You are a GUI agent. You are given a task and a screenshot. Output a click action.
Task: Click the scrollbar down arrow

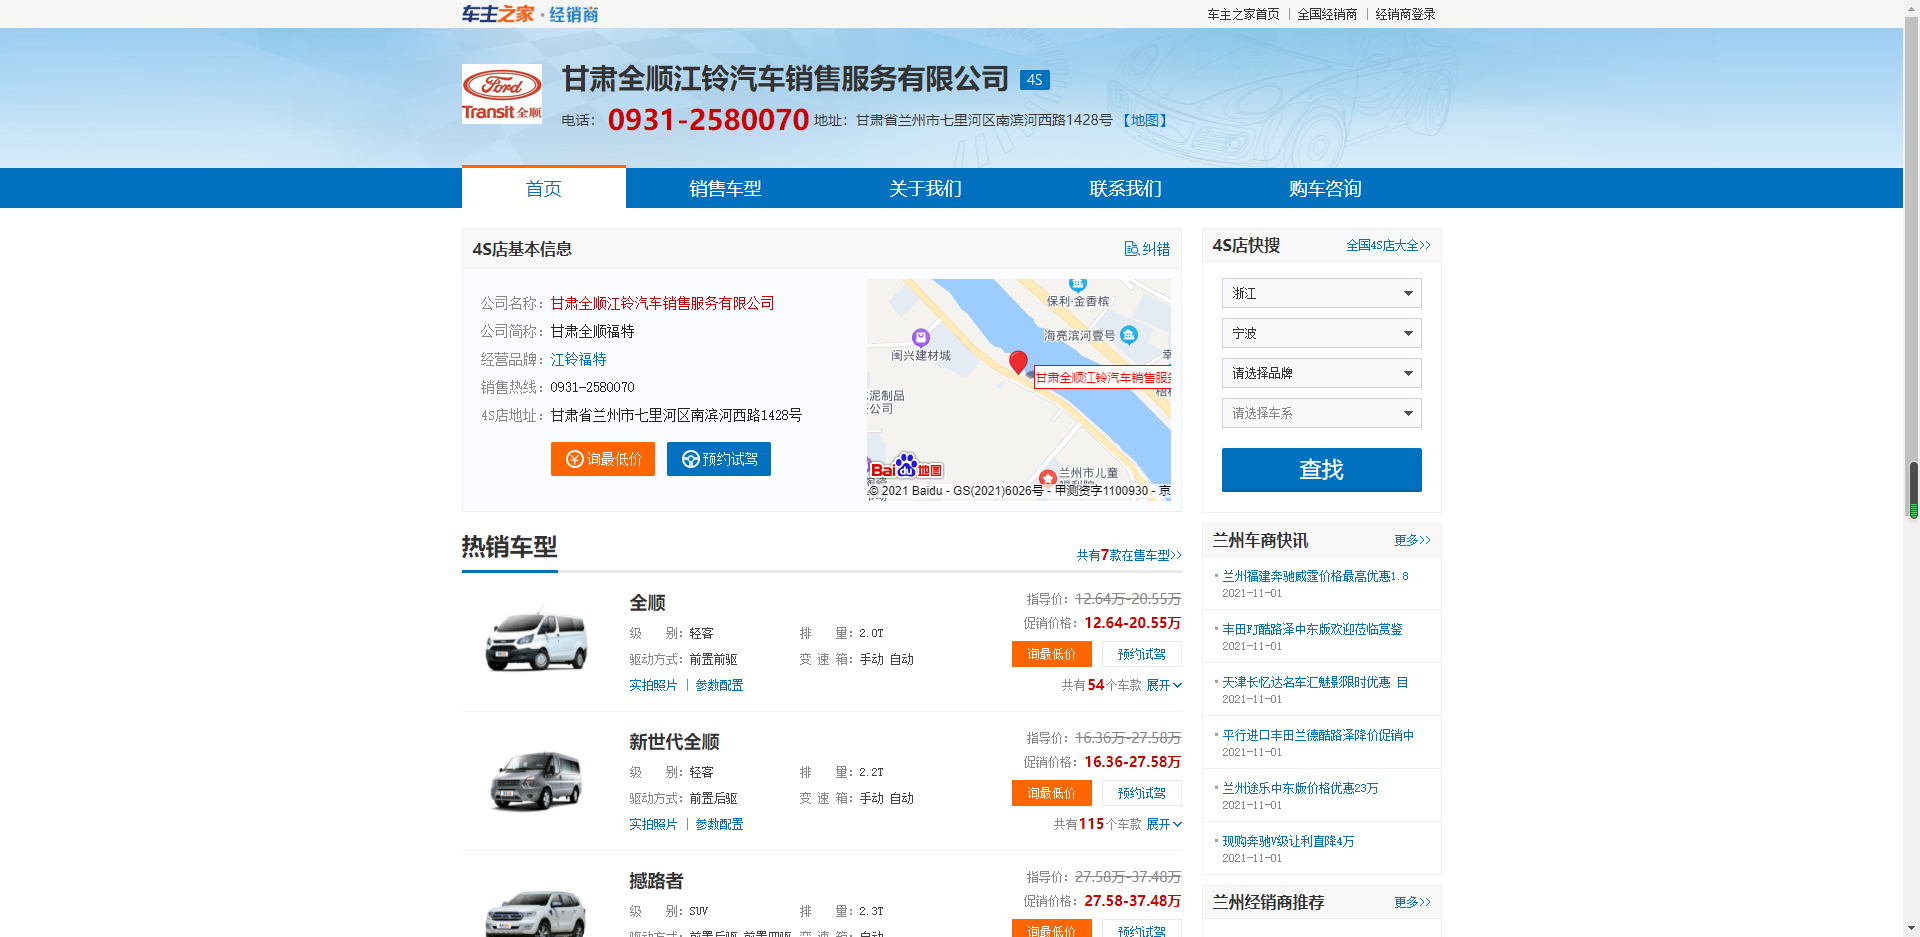pos(1912,929)
